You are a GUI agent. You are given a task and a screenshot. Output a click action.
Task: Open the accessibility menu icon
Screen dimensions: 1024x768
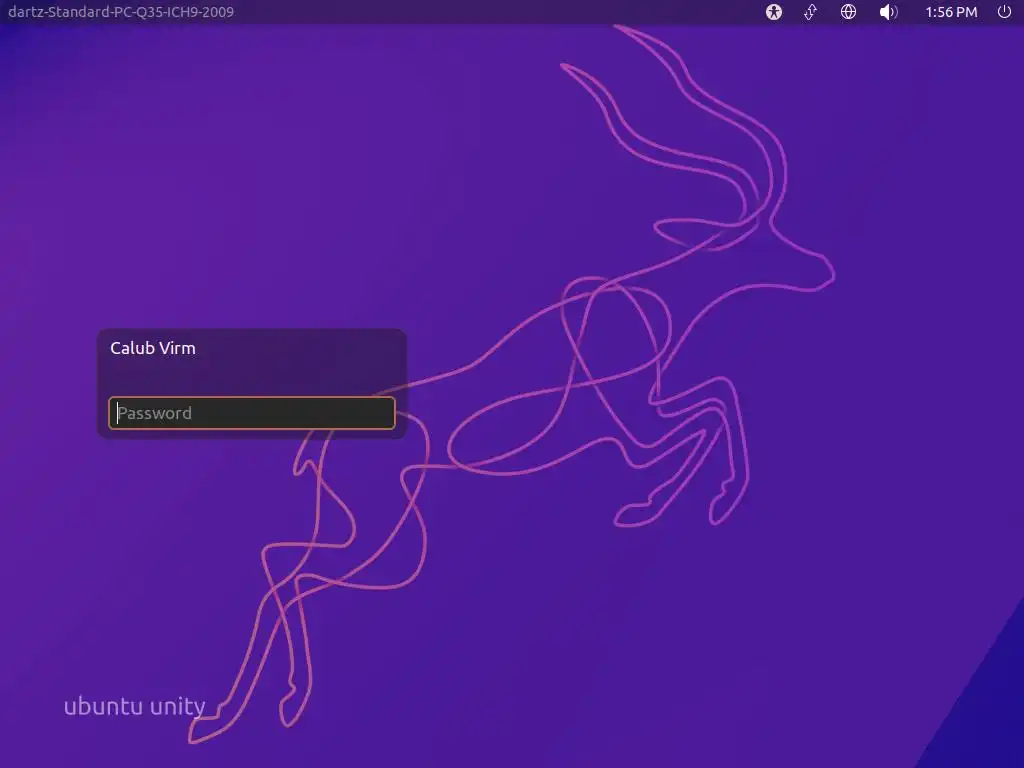coord(774,12)
